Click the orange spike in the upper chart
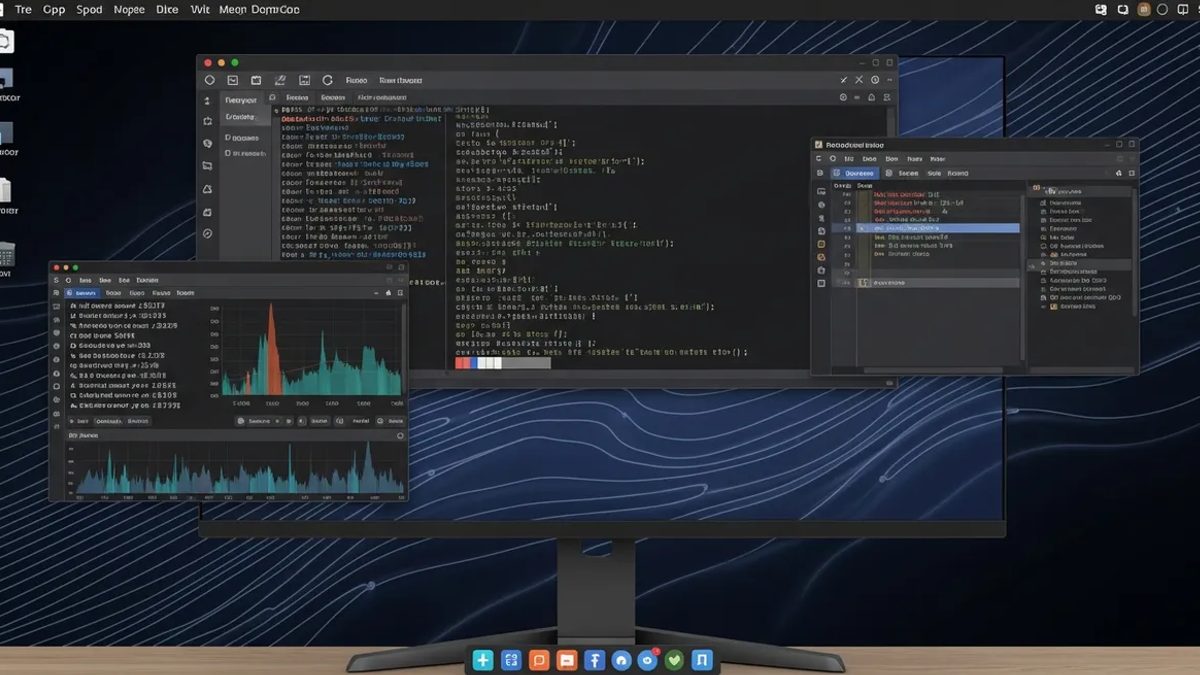Screen dimensions: 1200x675 point(271,350)
